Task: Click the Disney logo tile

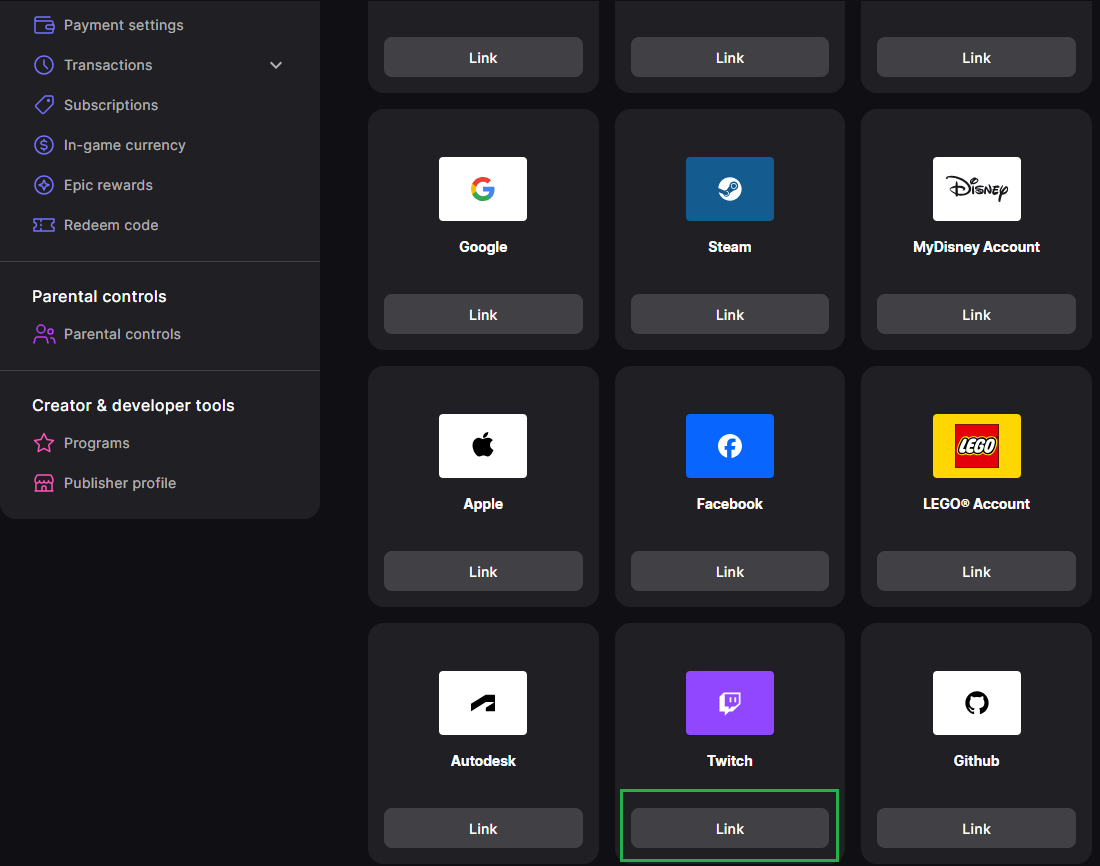Action: coord(977,189)
